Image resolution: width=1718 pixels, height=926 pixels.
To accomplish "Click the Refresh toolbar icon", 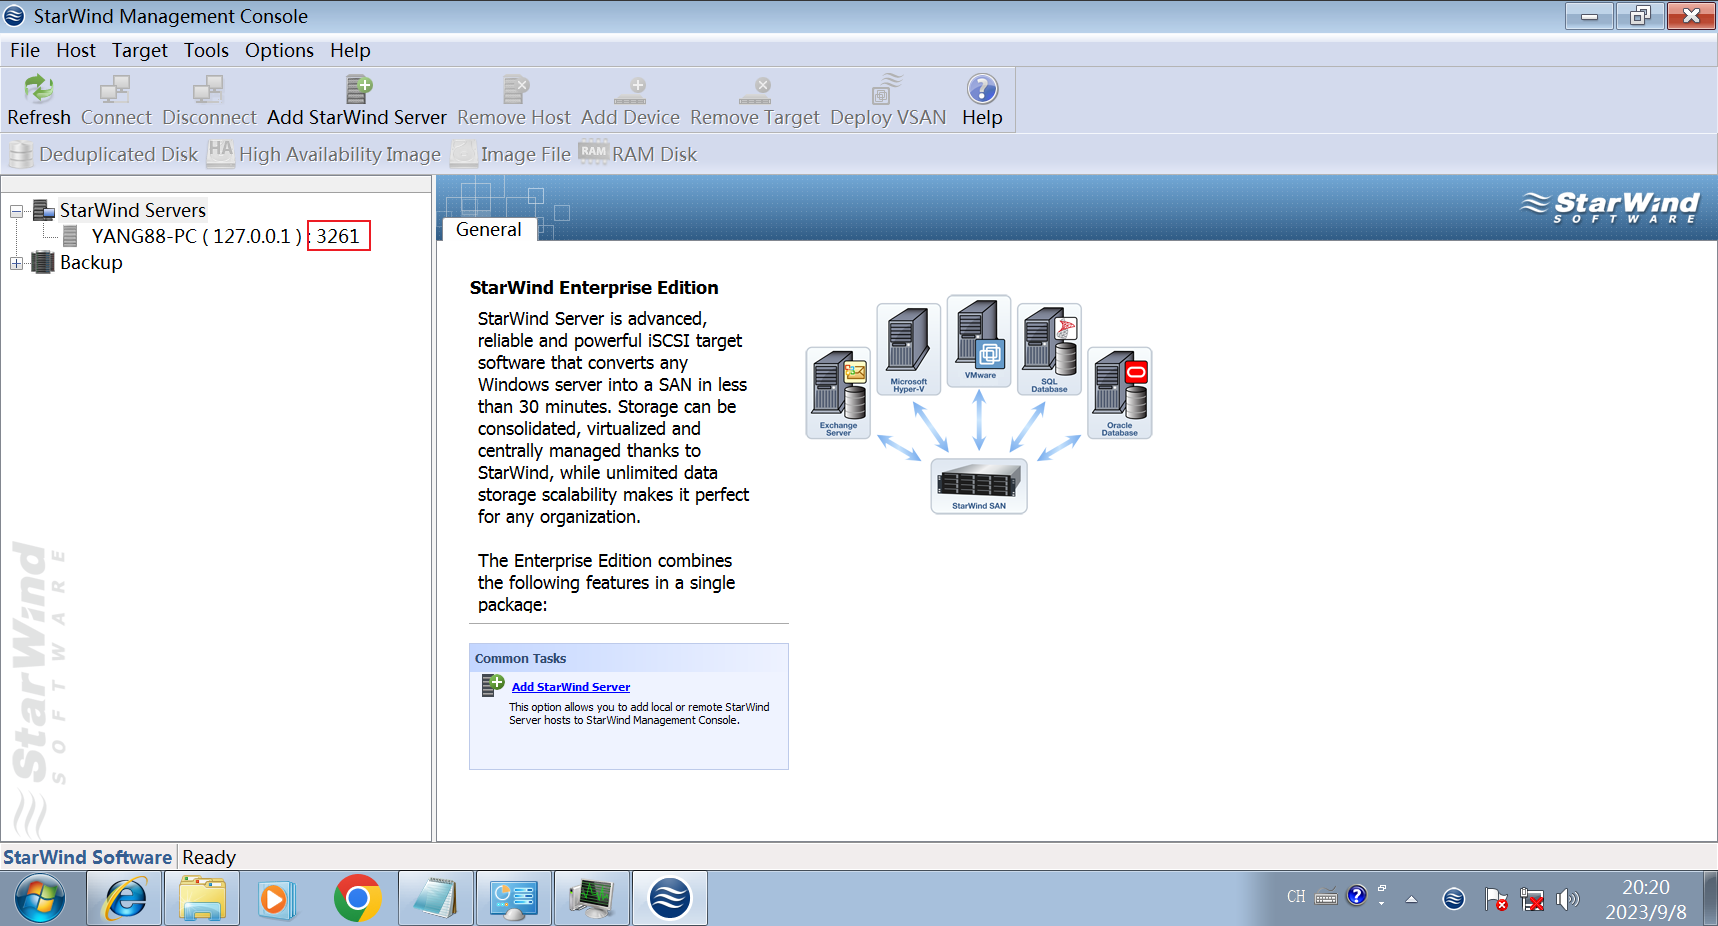I will [38, 90].
